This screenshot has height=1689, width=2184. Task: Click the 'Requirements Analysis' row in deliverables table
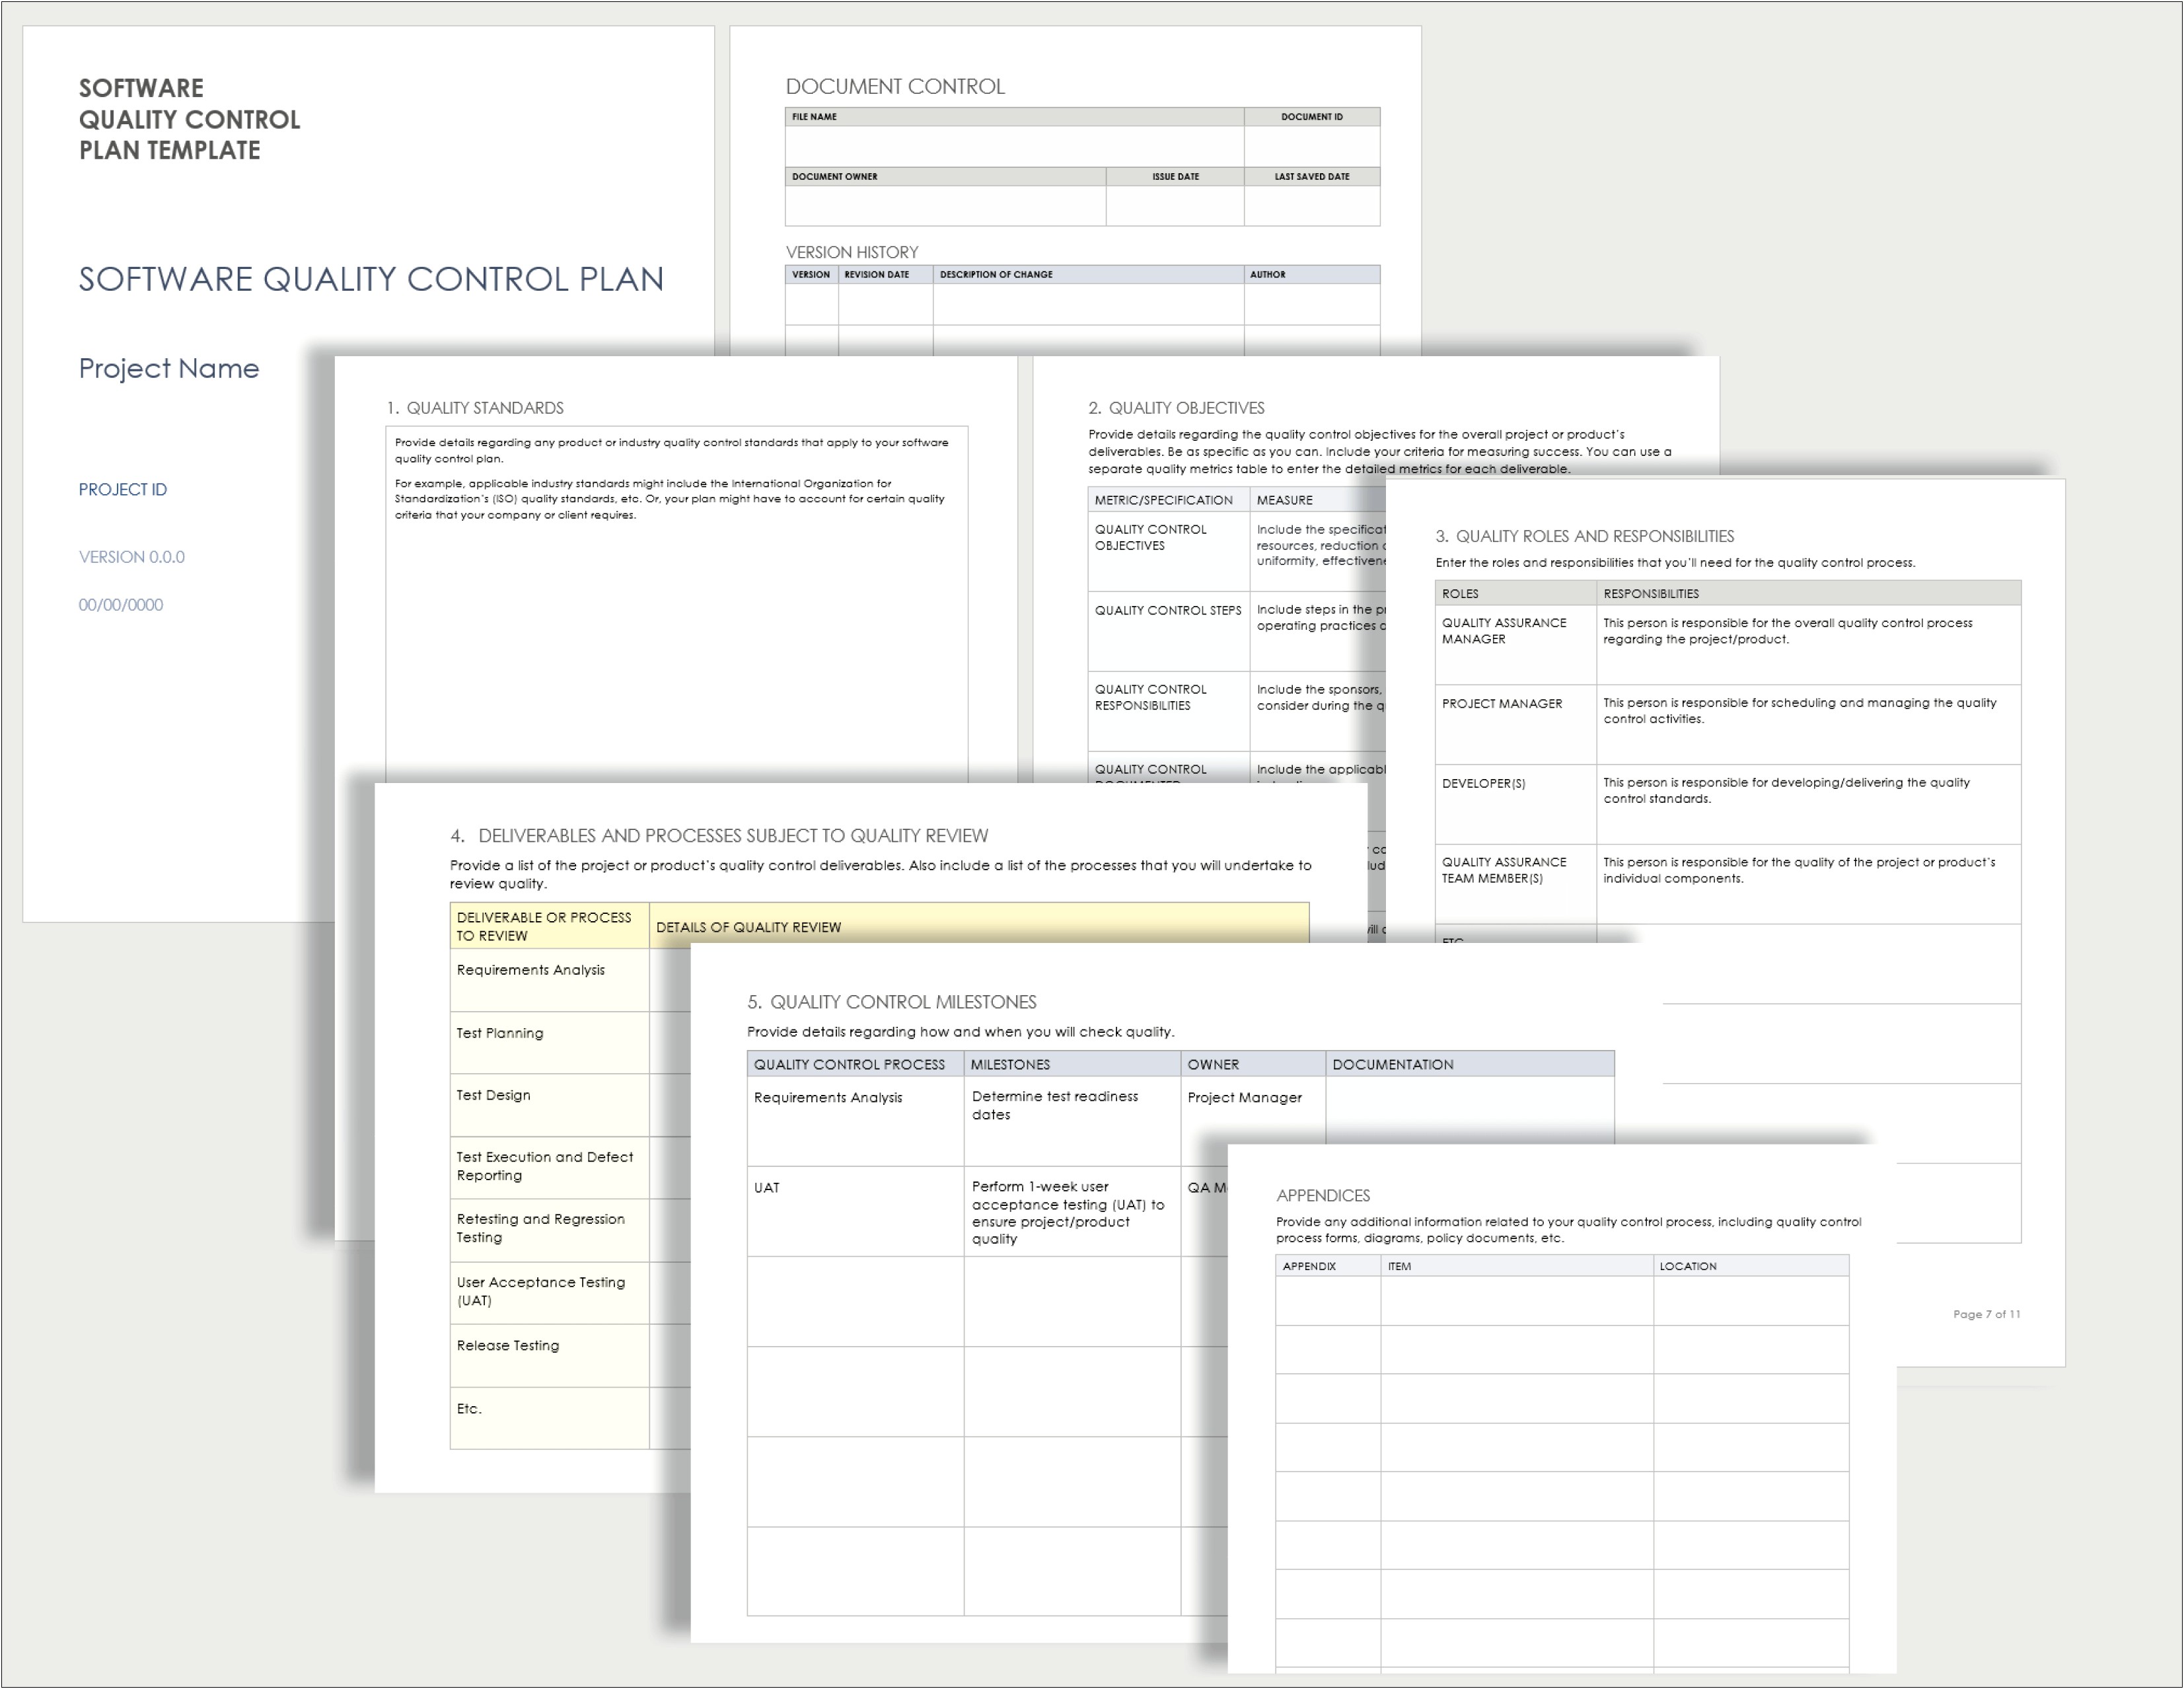pos(549,979)
